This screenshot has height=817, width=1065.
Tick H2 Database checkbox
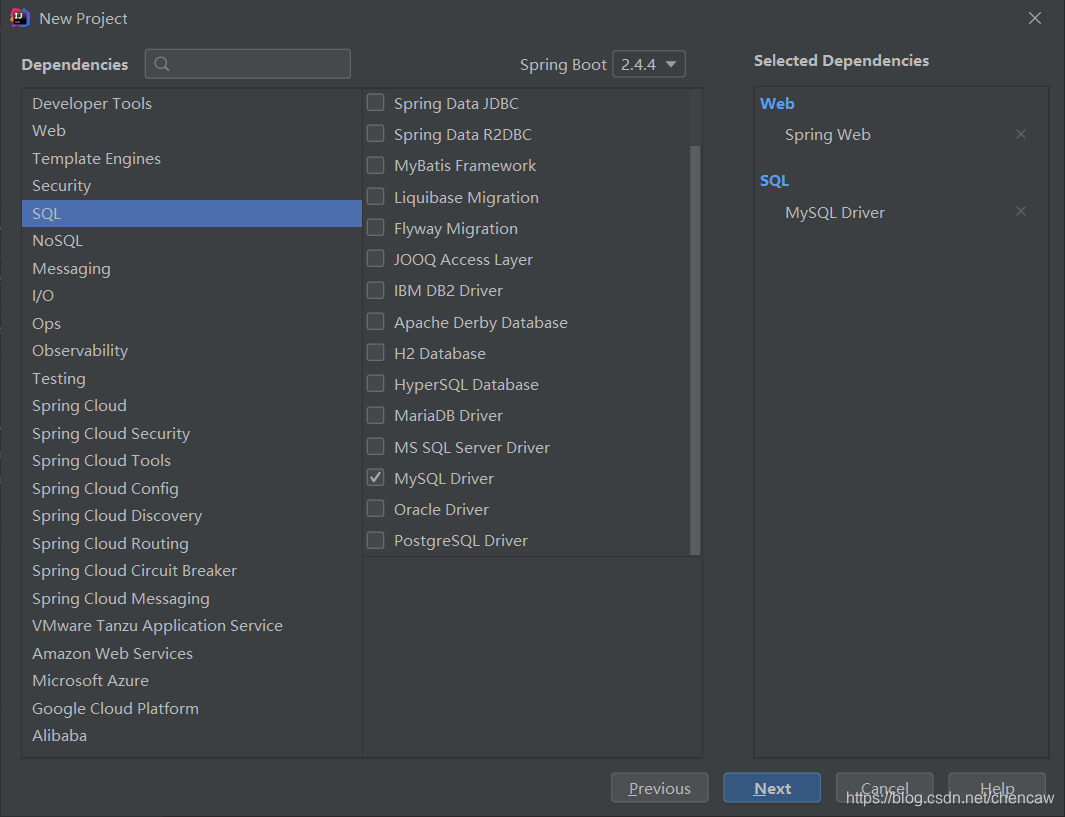point(376,352)
